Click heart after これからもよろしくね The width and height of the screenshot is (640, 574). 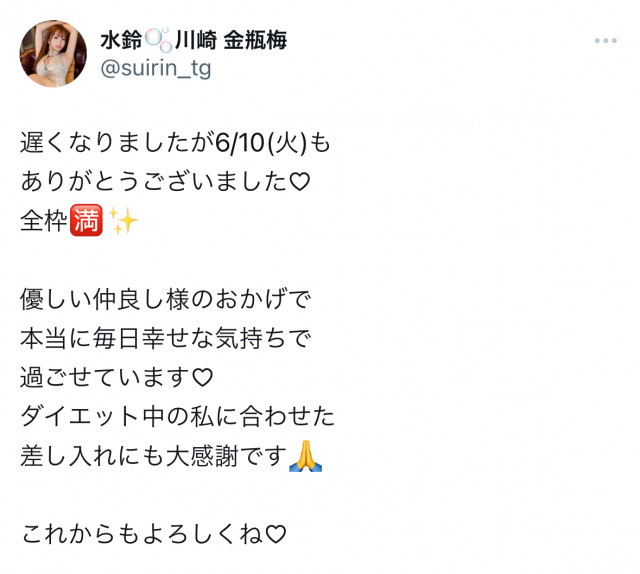click(276, 534)
